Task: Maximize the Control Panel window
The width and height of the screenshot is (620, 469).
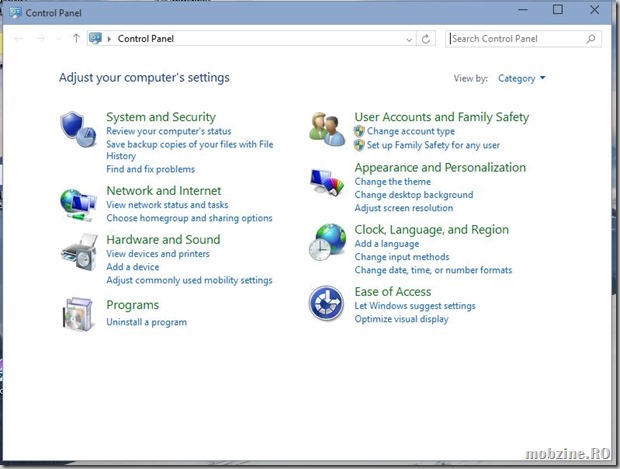Action: point(558,9)
